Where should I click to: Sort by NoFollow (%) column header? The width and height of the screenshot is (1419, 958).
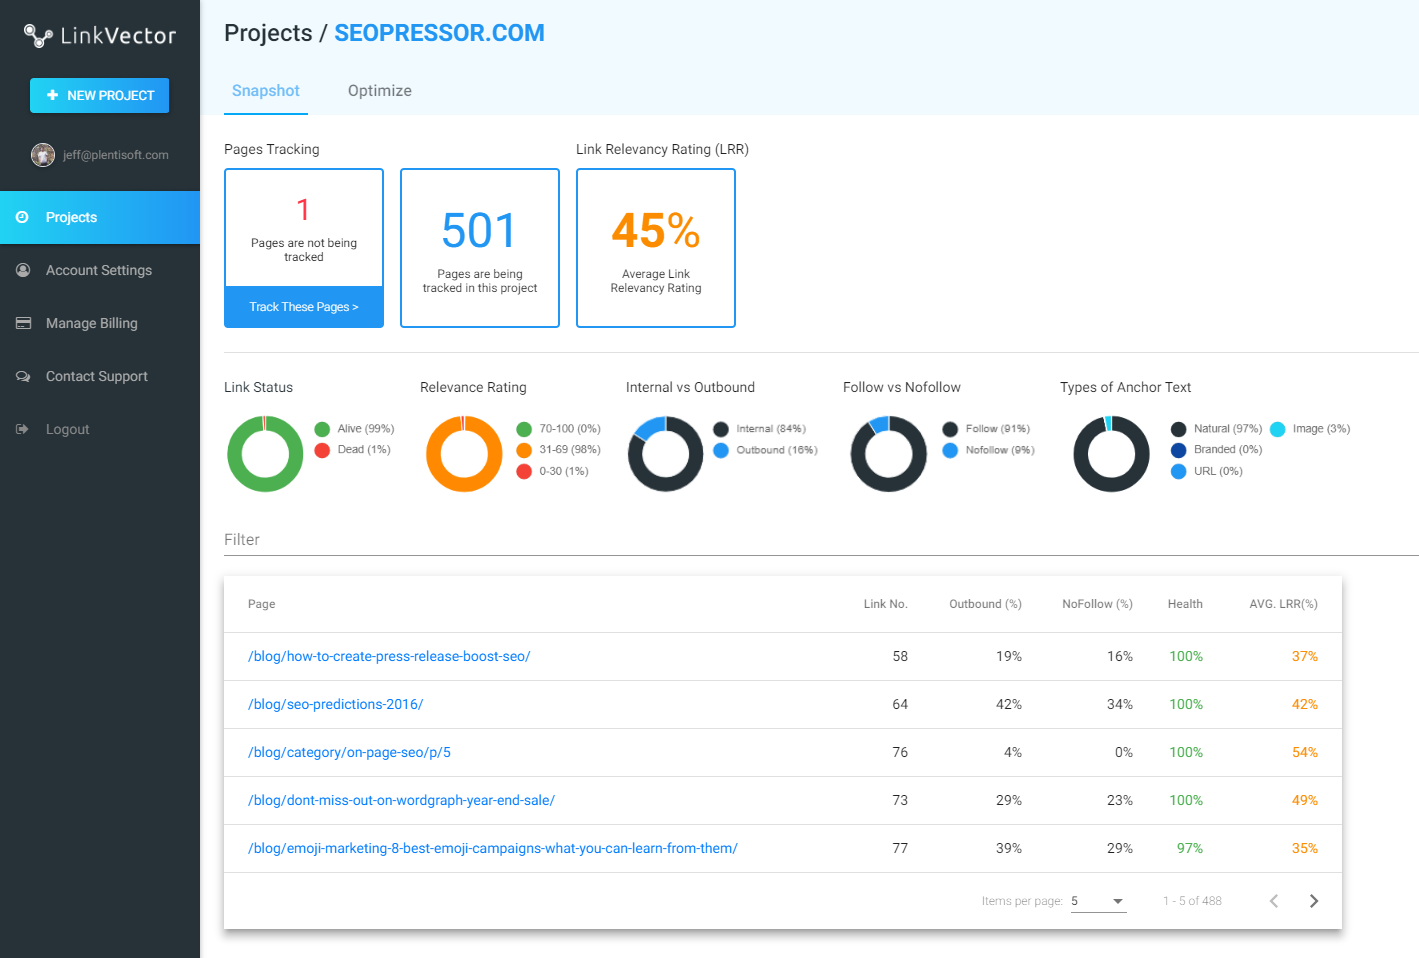(1097, 604)
